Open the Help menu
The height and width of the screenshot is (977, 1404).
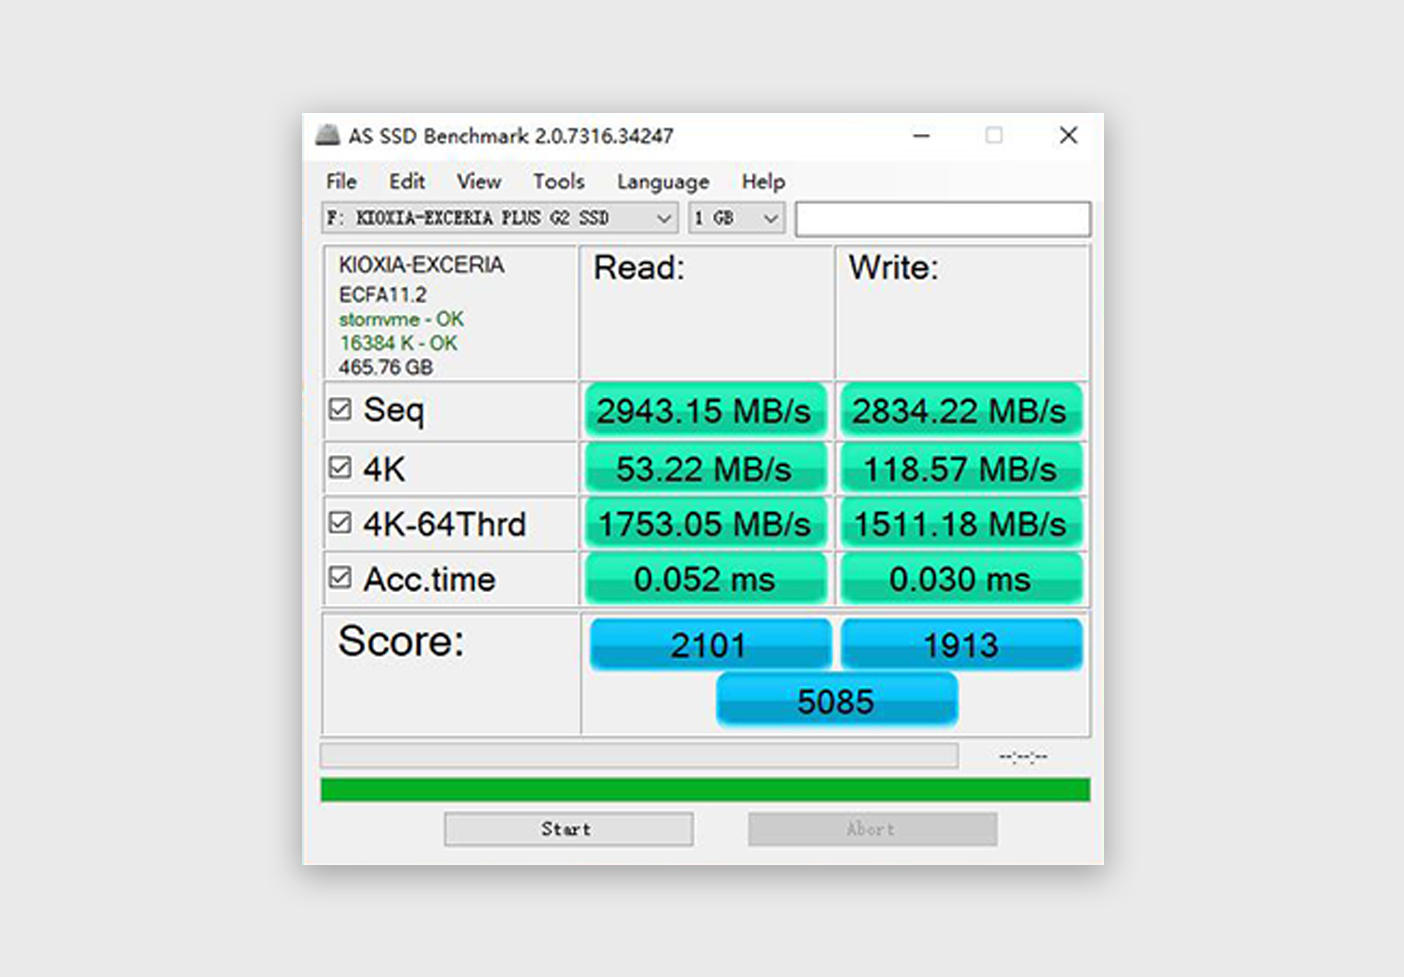[x=763, y=181]
